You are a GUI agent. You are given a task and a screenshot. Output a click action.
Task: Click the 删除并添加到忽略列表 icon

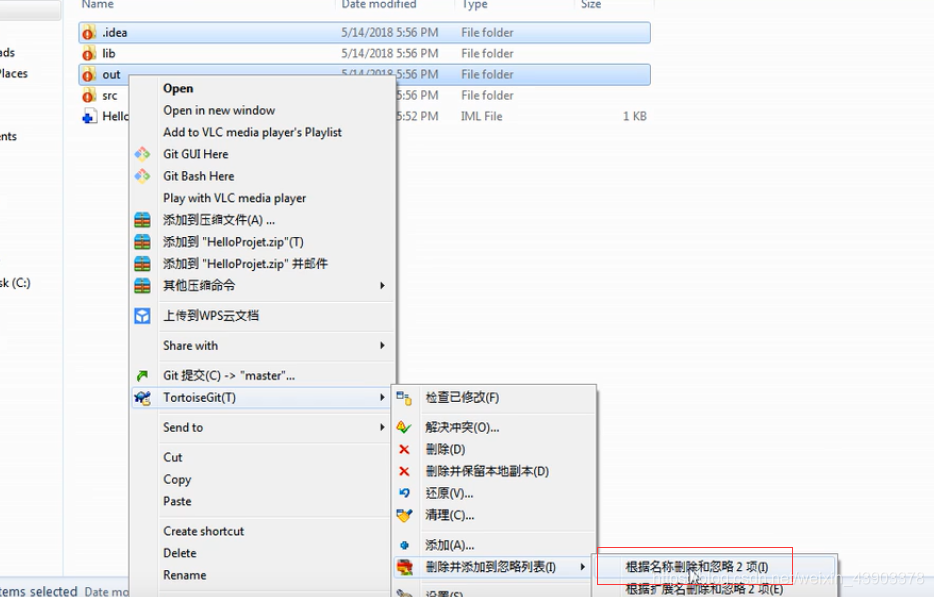(x=404, y=567)
